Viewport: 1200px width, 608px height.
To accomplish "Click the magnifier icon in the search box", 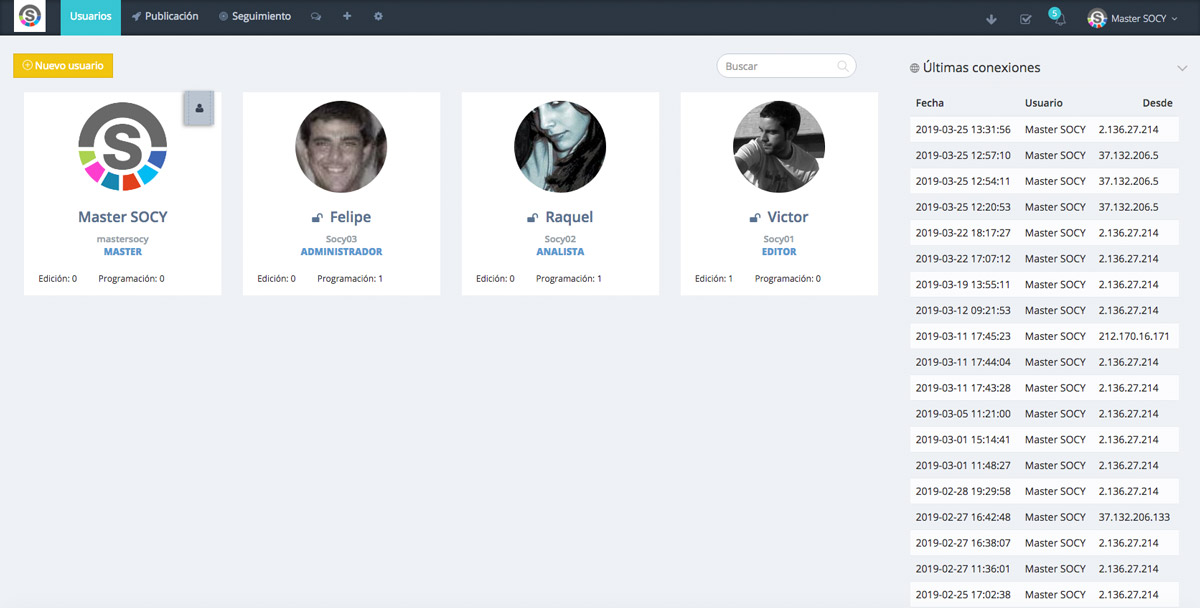I will coord(843,66).
